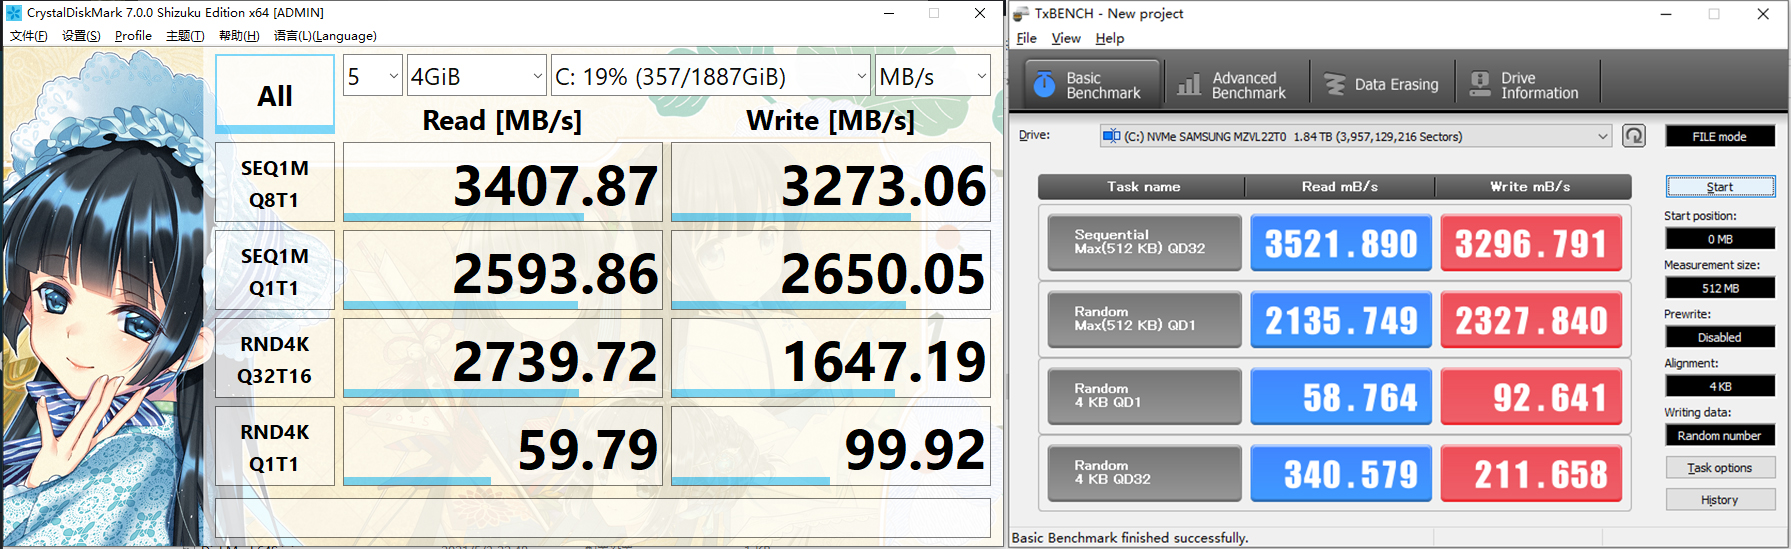Open the 设置(S) menu
1791x549 pixels.
81,36
